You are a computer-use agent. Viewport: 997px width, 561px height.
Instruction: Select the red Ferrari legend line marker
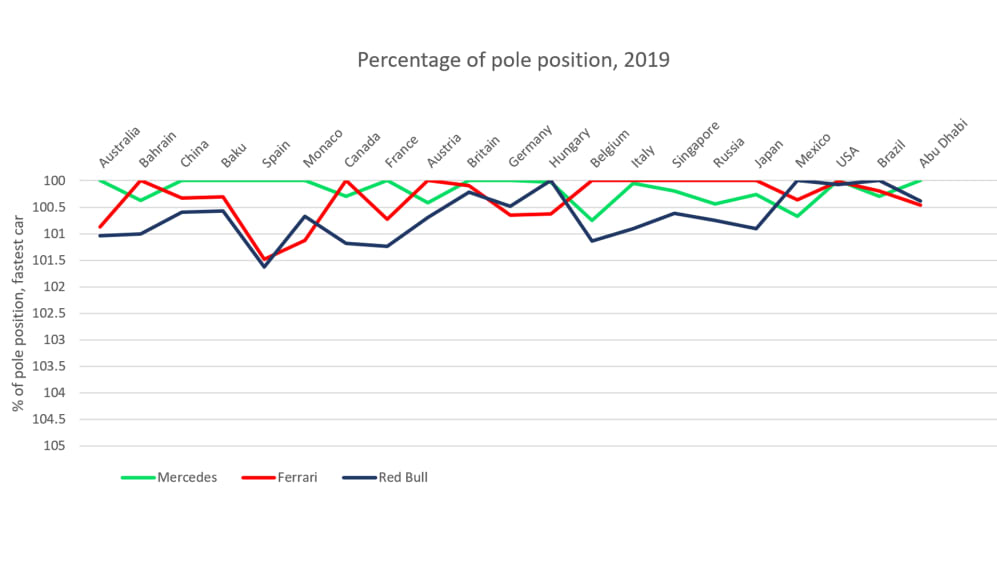tap(258, 477)
